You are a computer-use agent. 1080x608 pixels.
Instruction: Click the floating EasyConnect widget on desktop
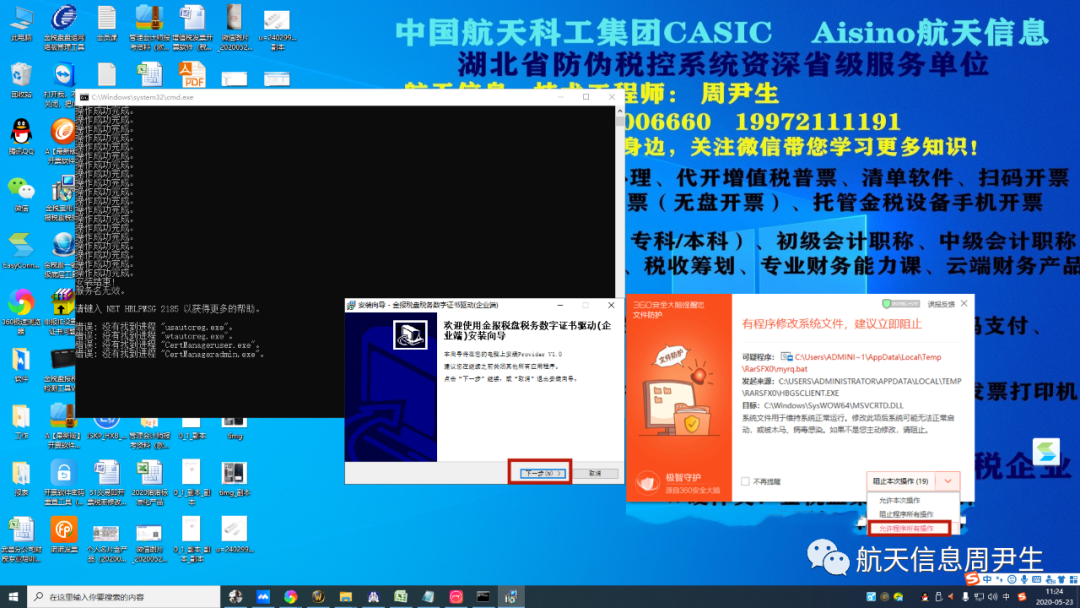click(x=1046, y=452)
